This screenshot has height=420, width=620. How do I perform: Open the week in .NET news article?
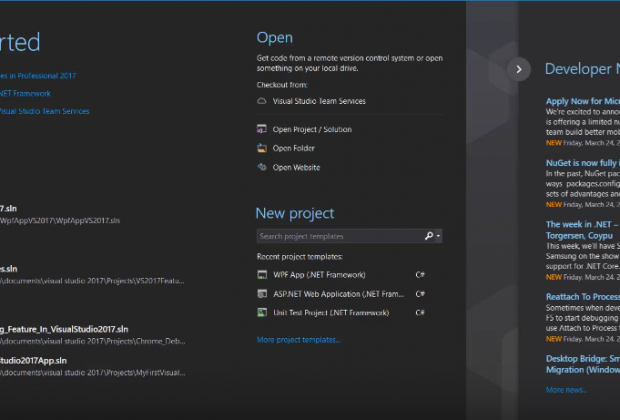tap(582, 224)
